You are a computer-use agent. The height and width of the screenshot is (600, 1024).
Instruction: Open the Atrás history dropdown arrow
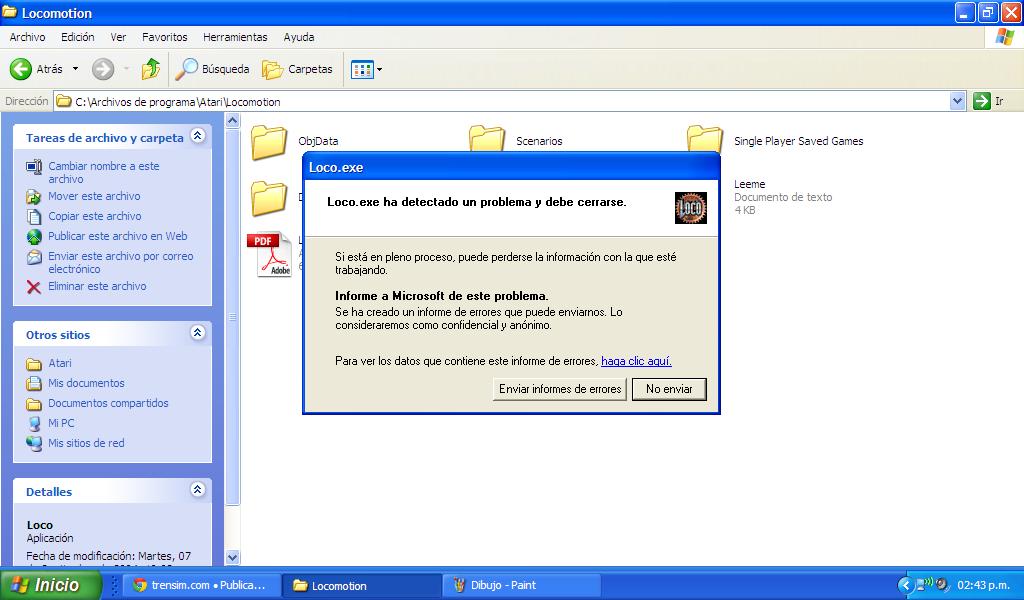[75, 69]
